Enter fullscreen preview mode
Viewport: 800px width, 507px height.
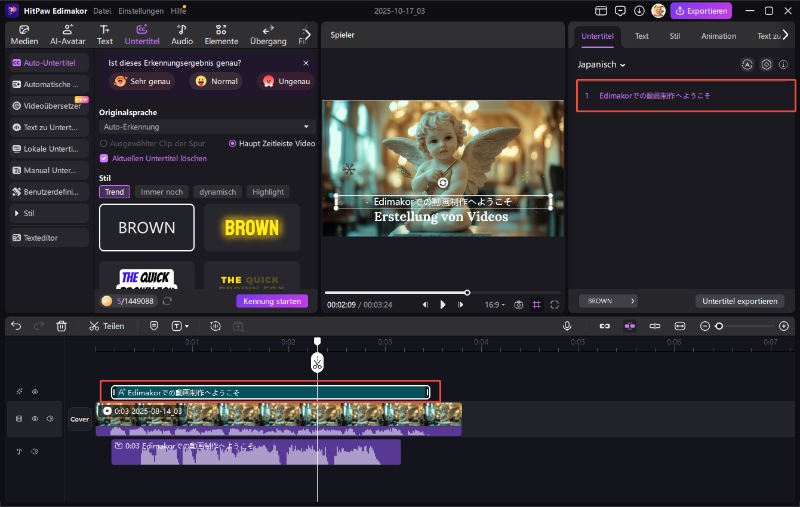click(x=554, y=305)
